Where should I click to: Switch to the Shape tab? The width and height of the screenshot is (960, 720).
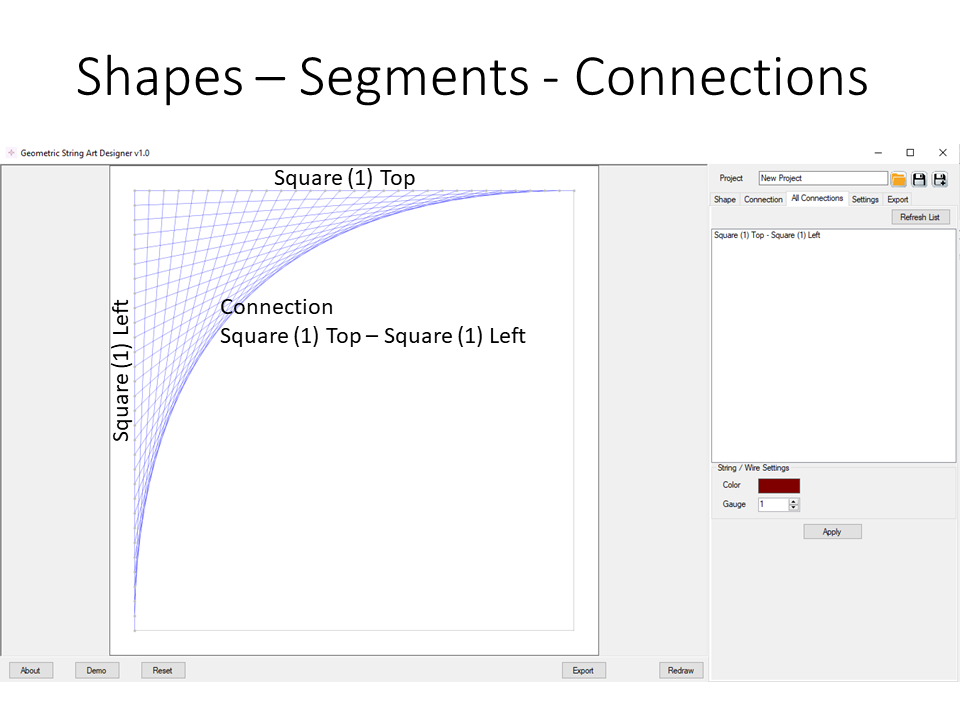(x=725, y=199)
